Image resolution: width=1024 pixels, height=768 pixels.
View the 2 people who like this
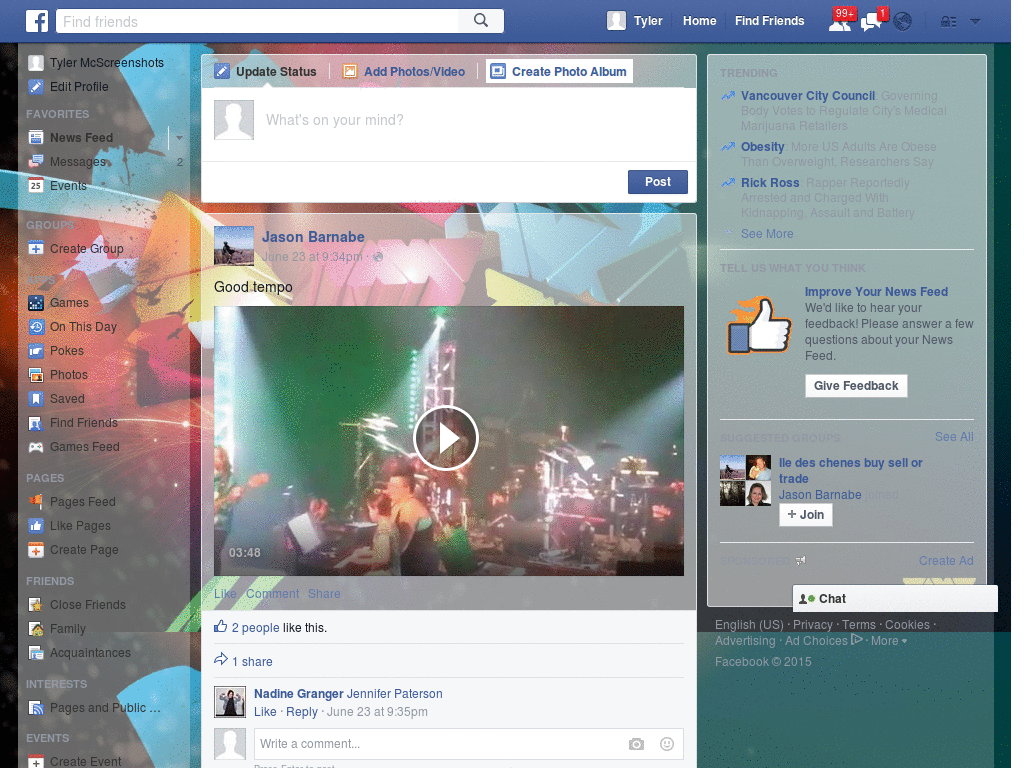[x=255, y=628]
